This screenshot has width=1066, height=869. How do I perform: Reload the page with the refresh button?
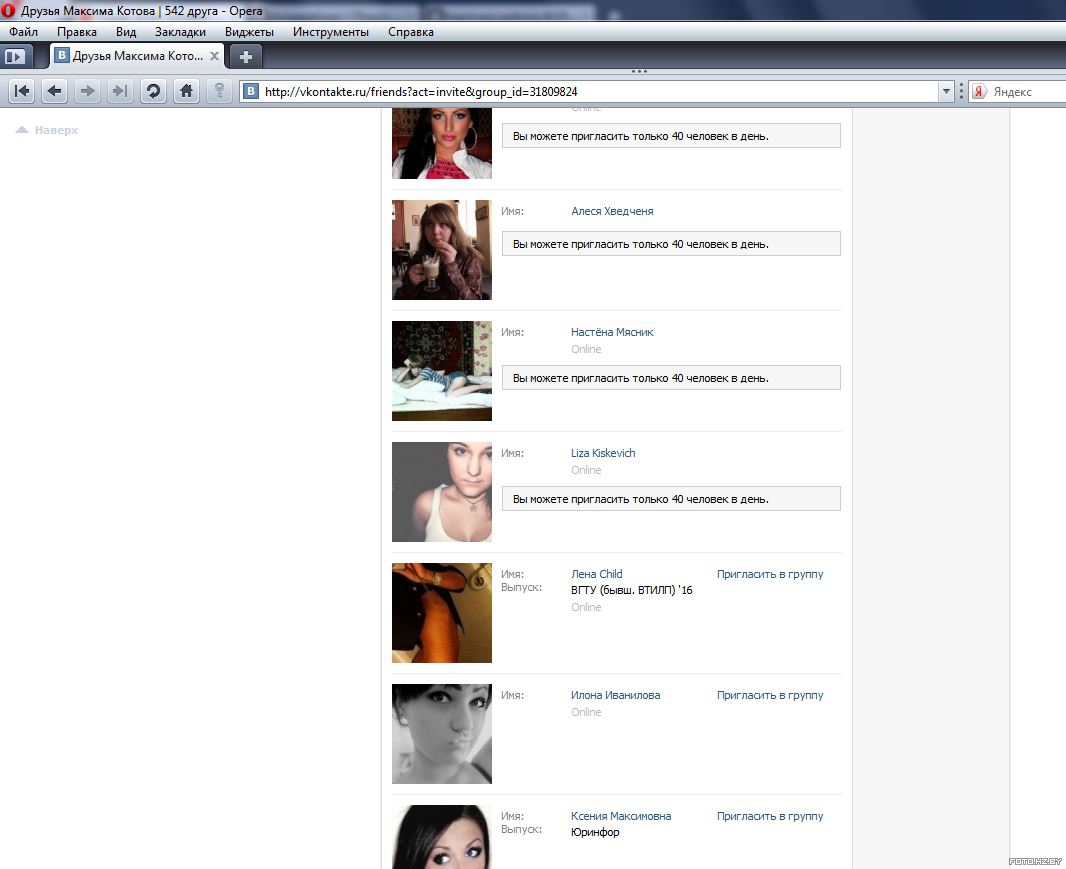153,91
